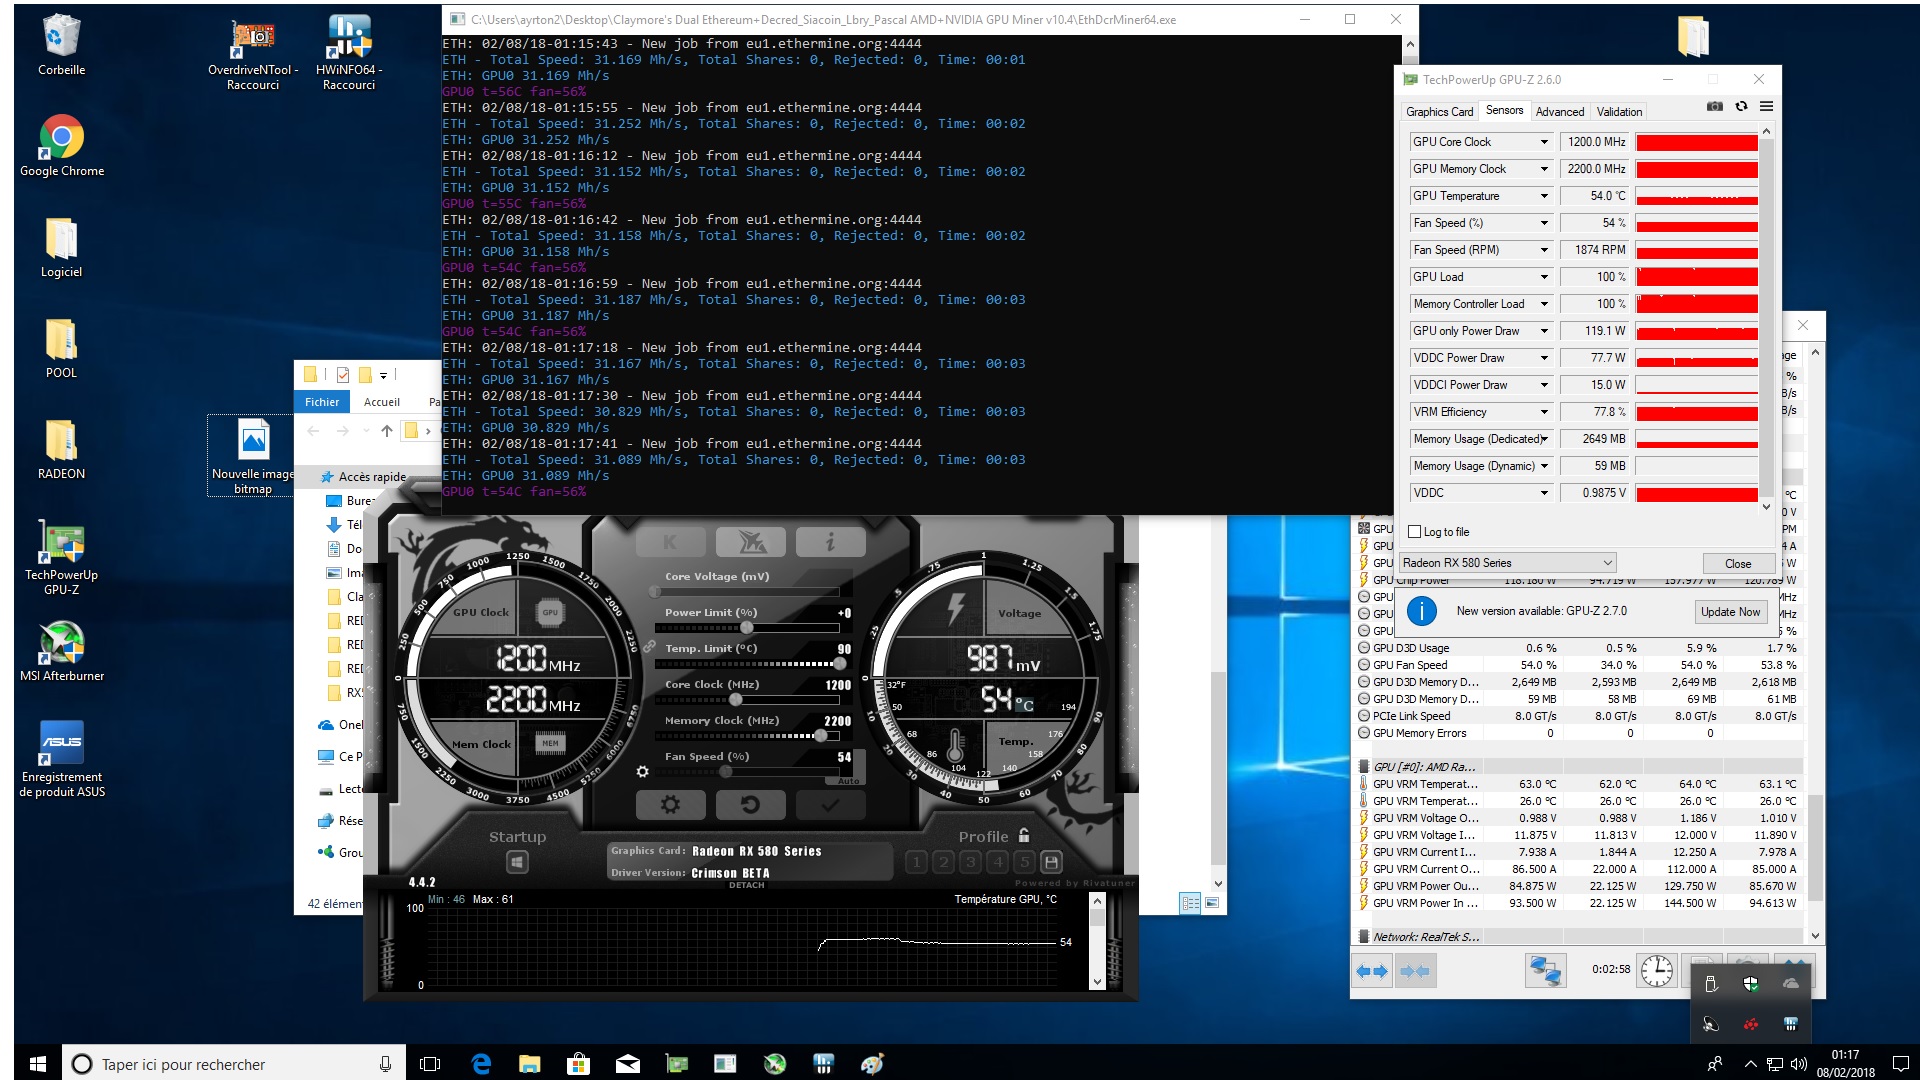
Task: Open HWiNFO network remote monitoring icon
Action: pos(1546,971)
